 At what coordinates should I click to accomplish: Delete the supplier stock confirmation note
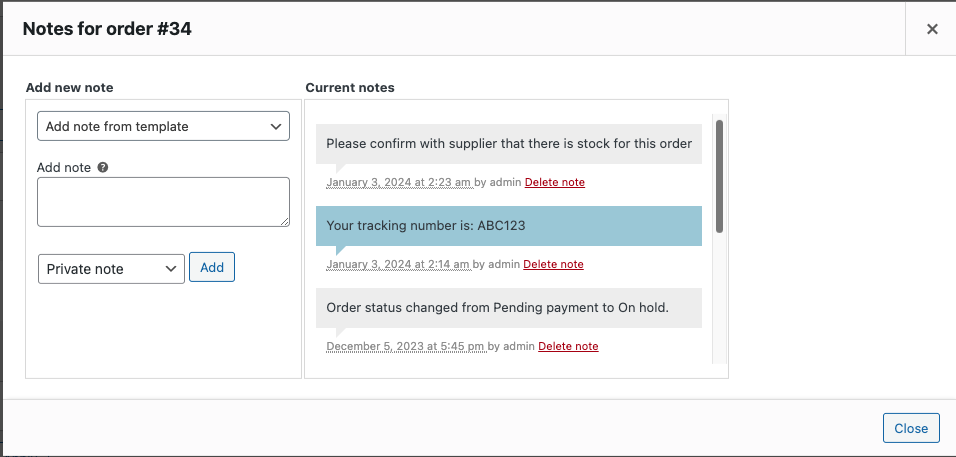pyautogui.click(x=554, y=182)
